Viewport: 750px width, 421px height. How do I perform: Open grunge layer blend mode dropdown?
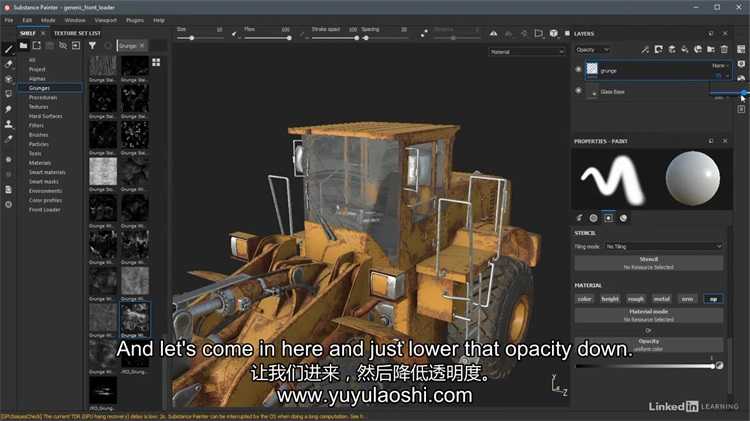coord(721,66)
